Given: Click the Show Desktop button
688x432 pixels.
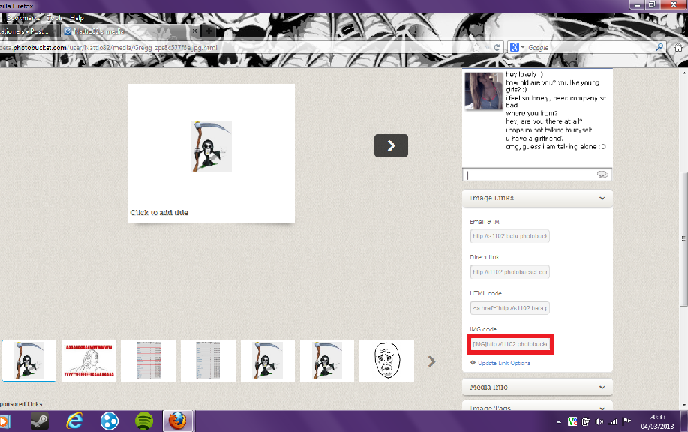Looking at the screenshot, I should tap(684, 421).
